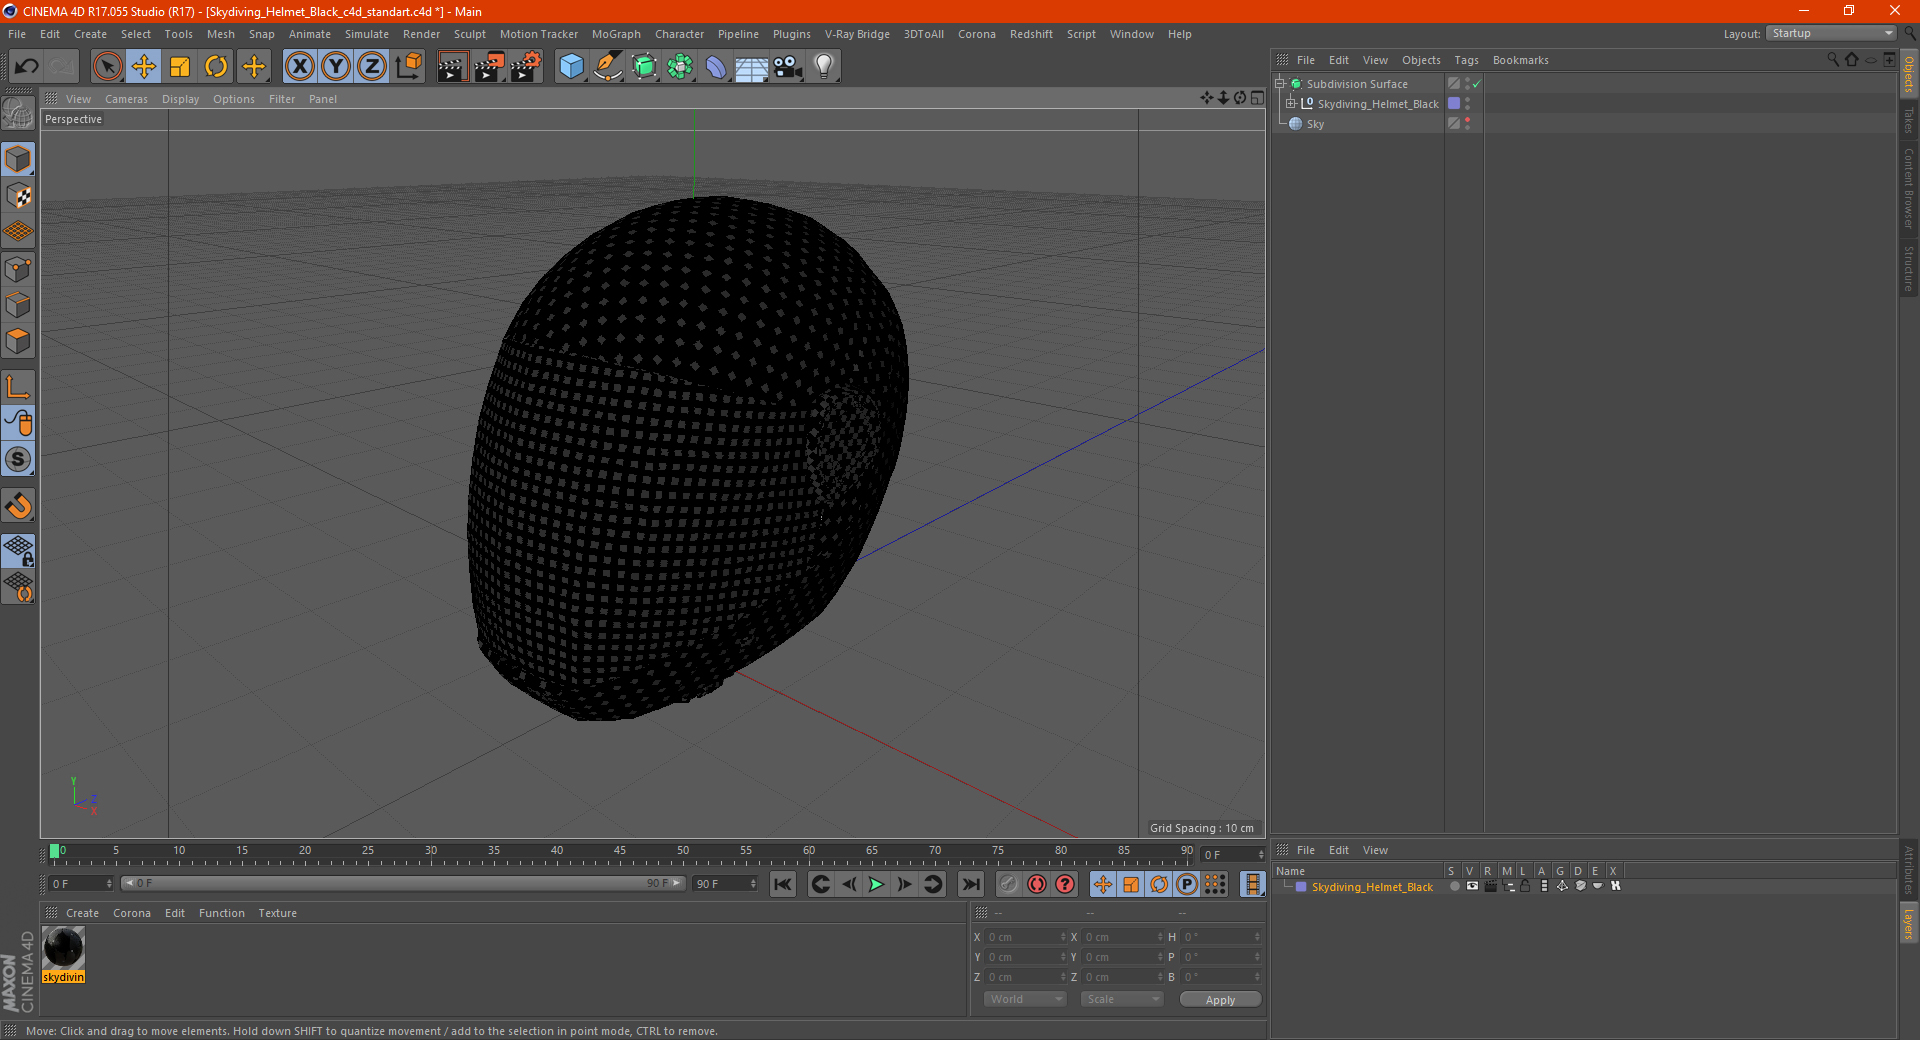Click the timeline range slider bar
Screen dimensions: 1920x1040
402,883
